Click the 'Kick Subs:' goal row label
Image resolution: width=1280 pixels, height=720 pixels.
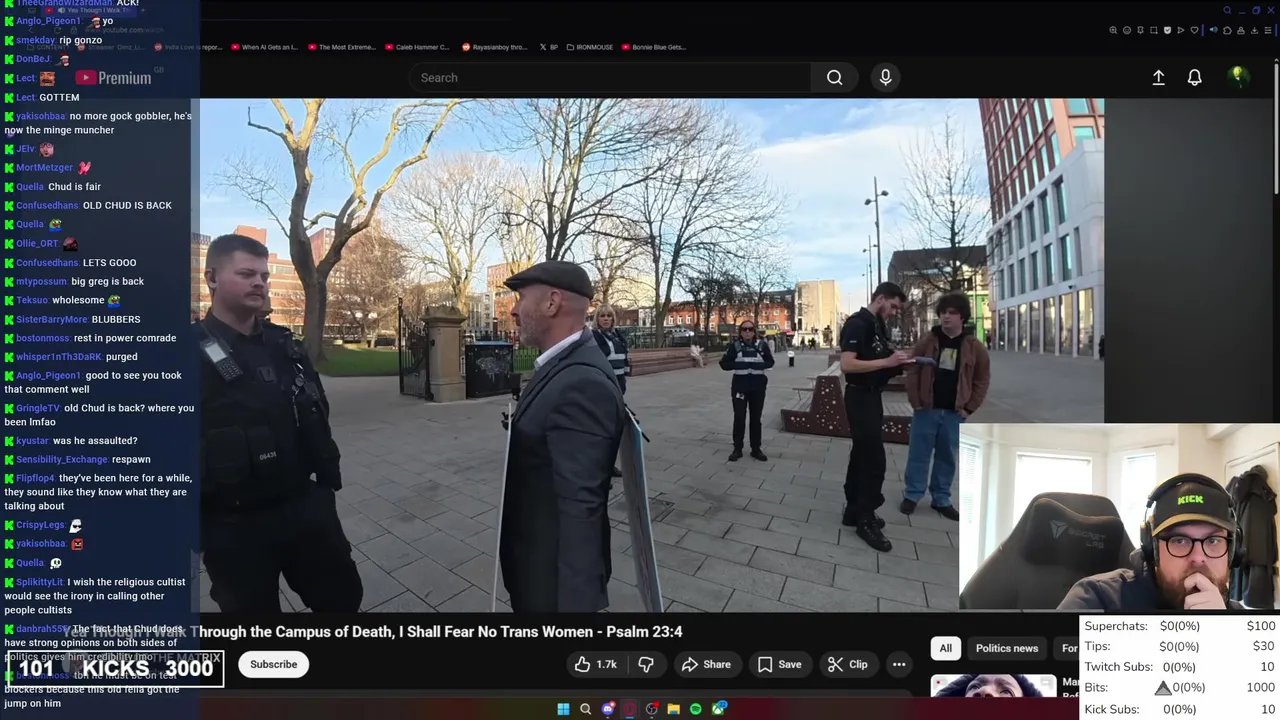click(x=1112, y=709)
